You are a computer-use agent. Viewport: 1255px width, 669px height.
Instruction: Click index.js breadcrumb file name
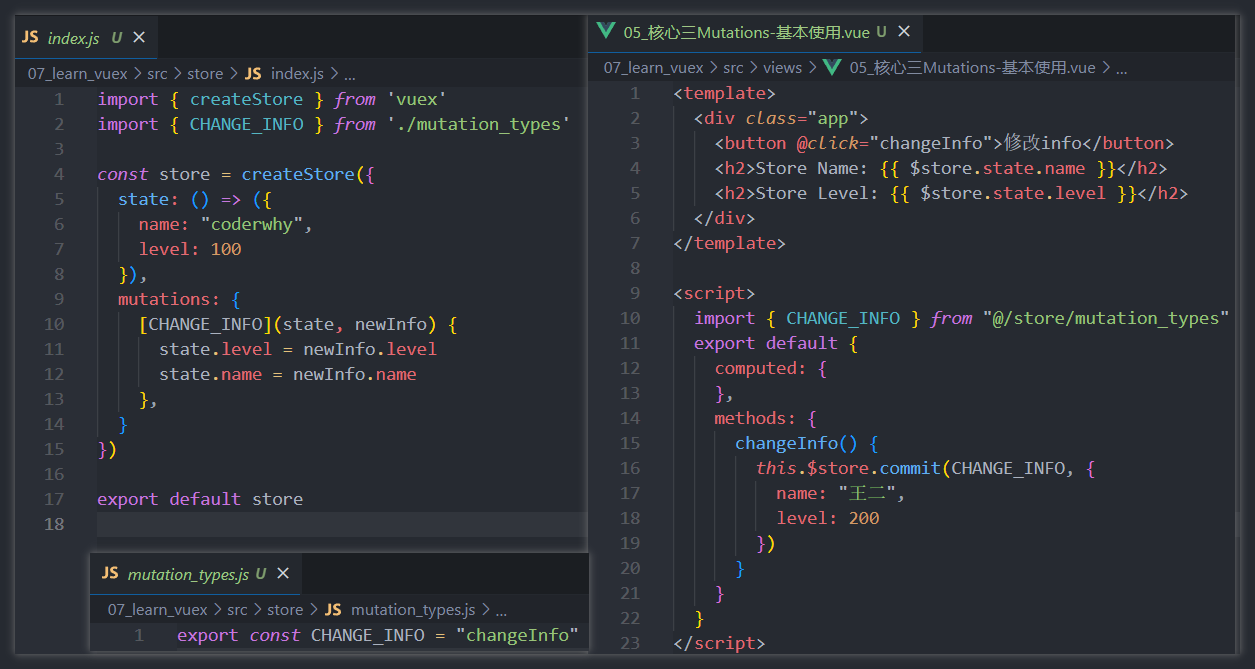pyautogui.click(x=298, y=74)
